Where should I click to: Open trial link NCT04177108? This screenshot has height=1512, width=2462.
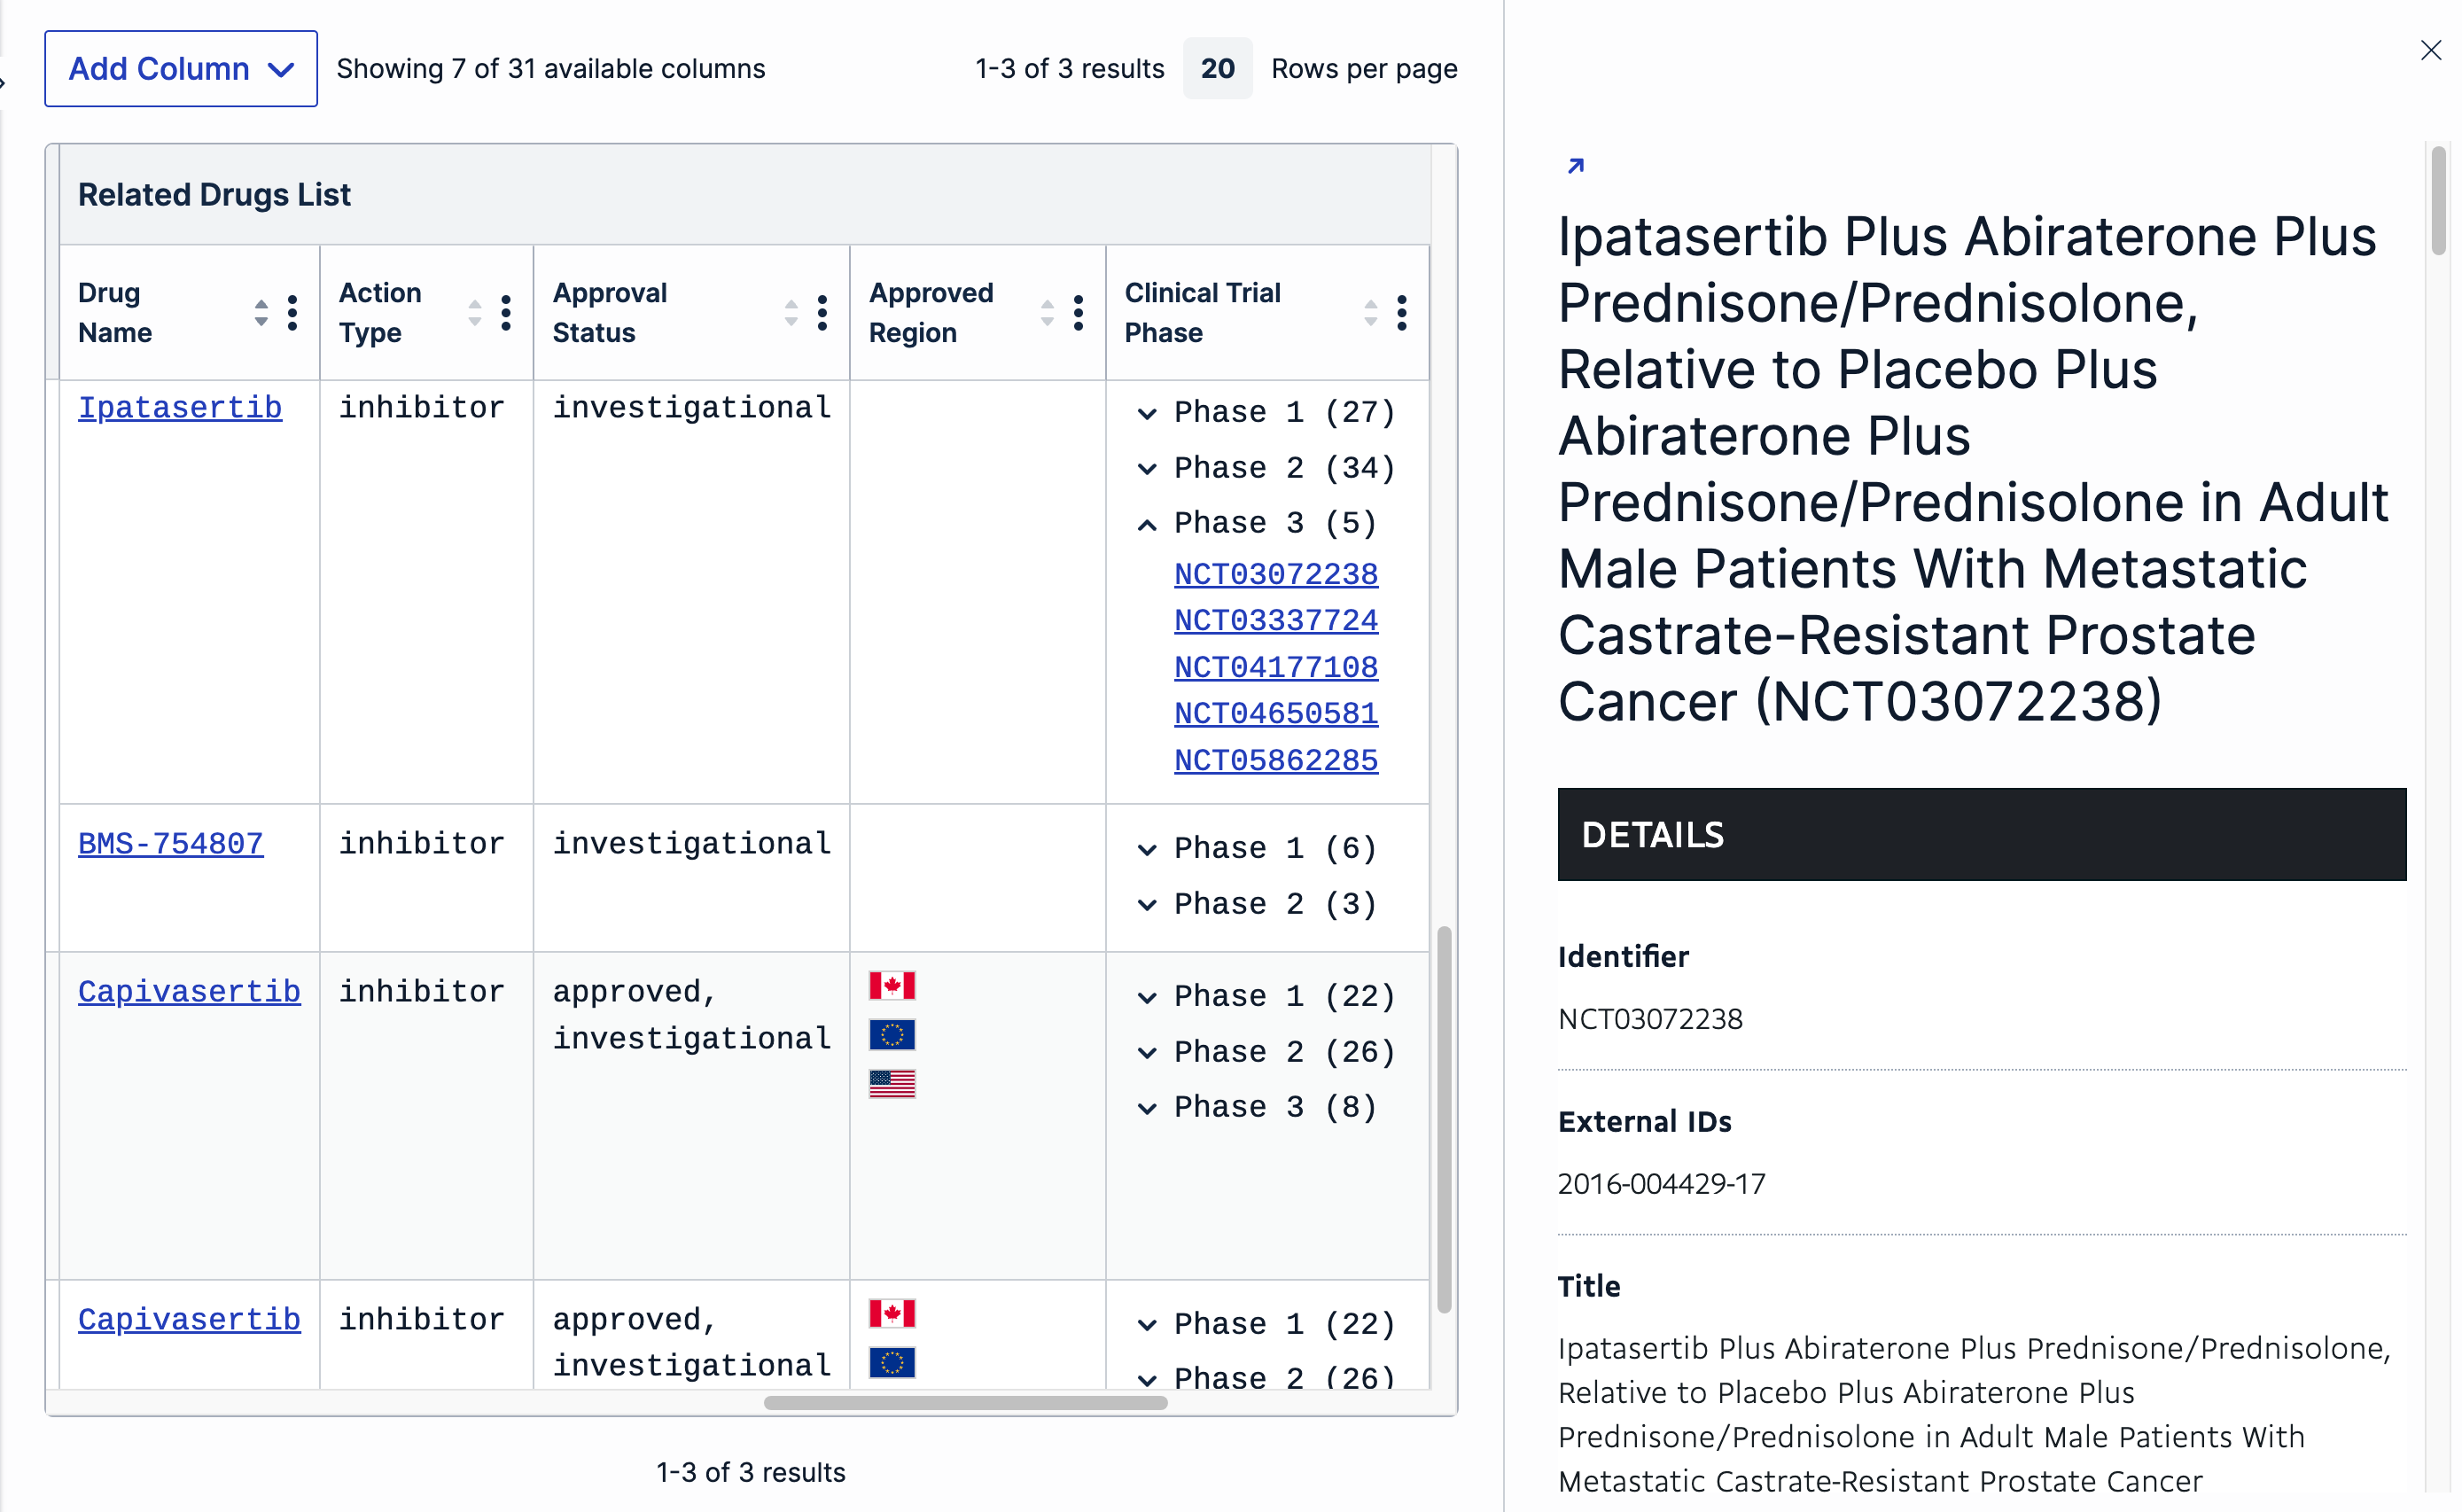tap(1275, 667)
